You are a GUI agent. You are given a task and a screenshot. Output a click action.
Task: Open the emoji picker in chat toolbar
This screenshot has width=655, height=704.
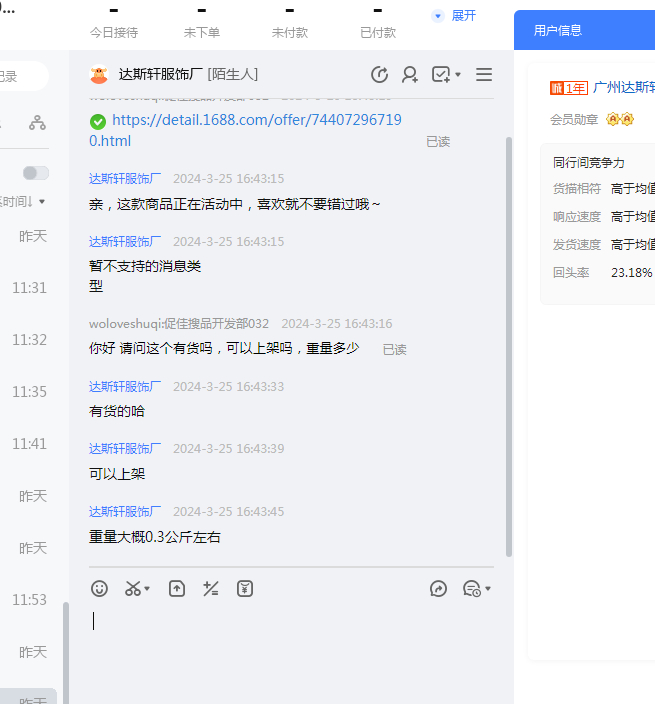[99, 589]
